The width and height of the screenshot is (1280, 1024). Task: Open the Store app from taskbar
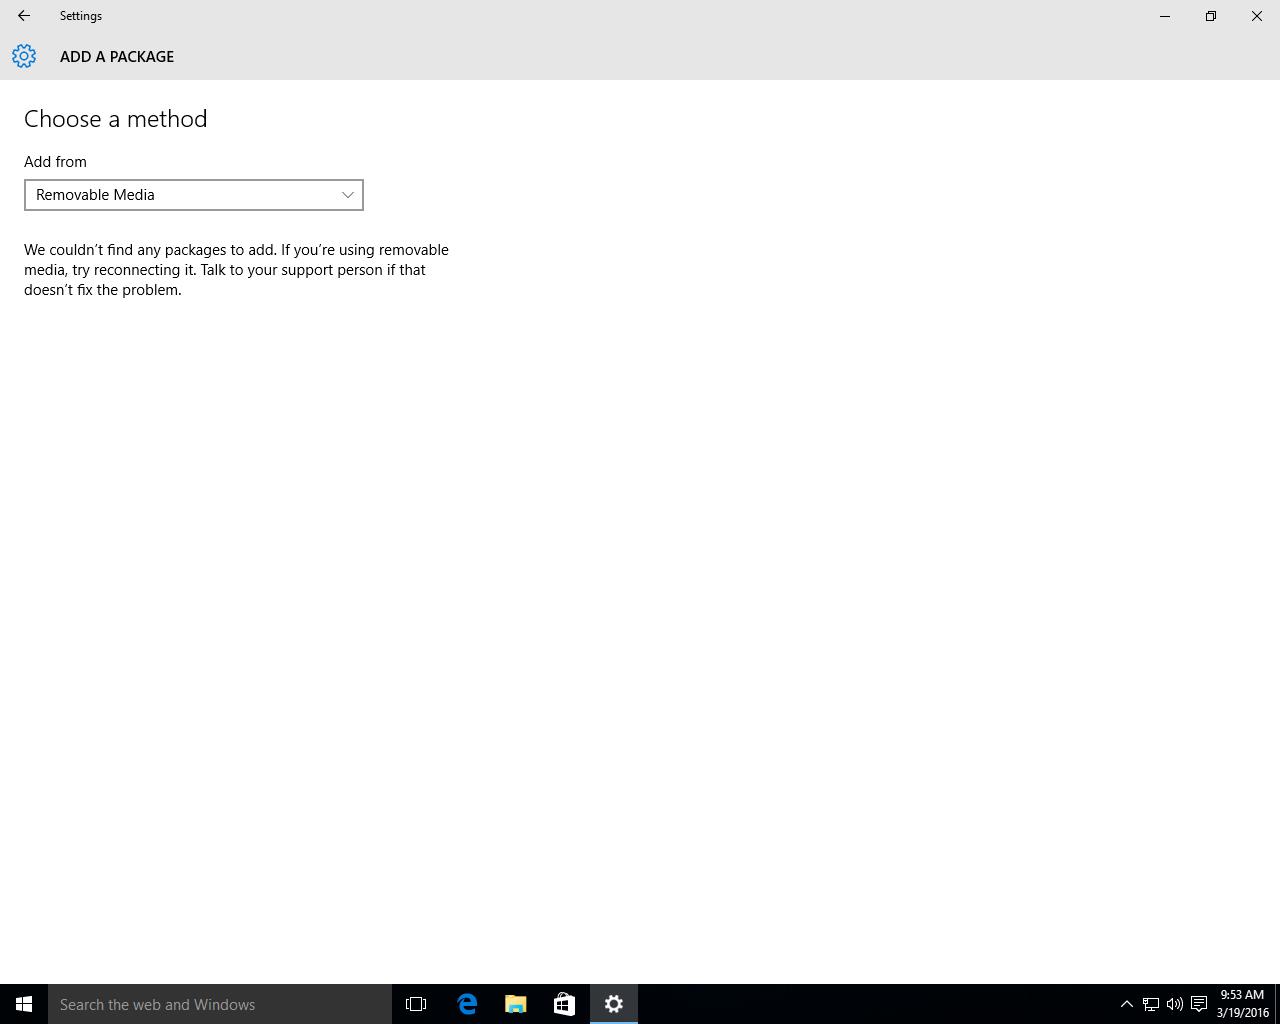(x=564, y=1004)
